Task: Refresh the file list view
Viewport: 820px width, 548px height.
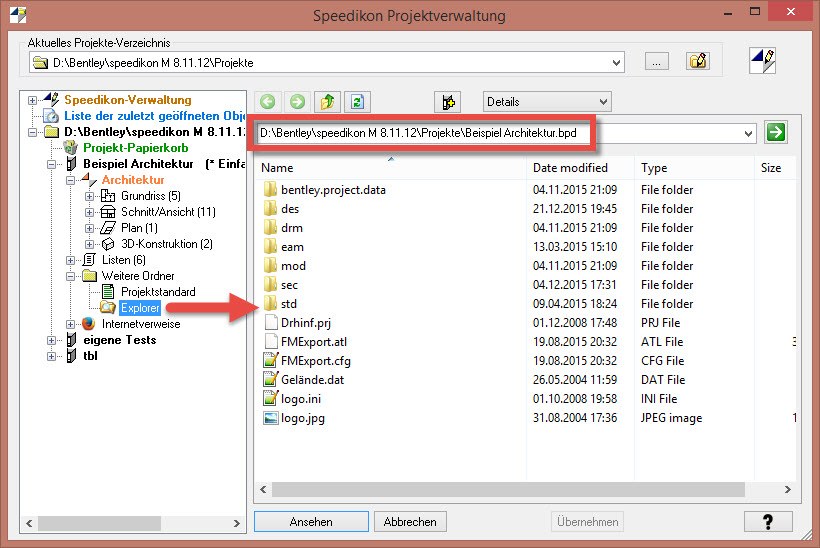Action: coord(357,101)
